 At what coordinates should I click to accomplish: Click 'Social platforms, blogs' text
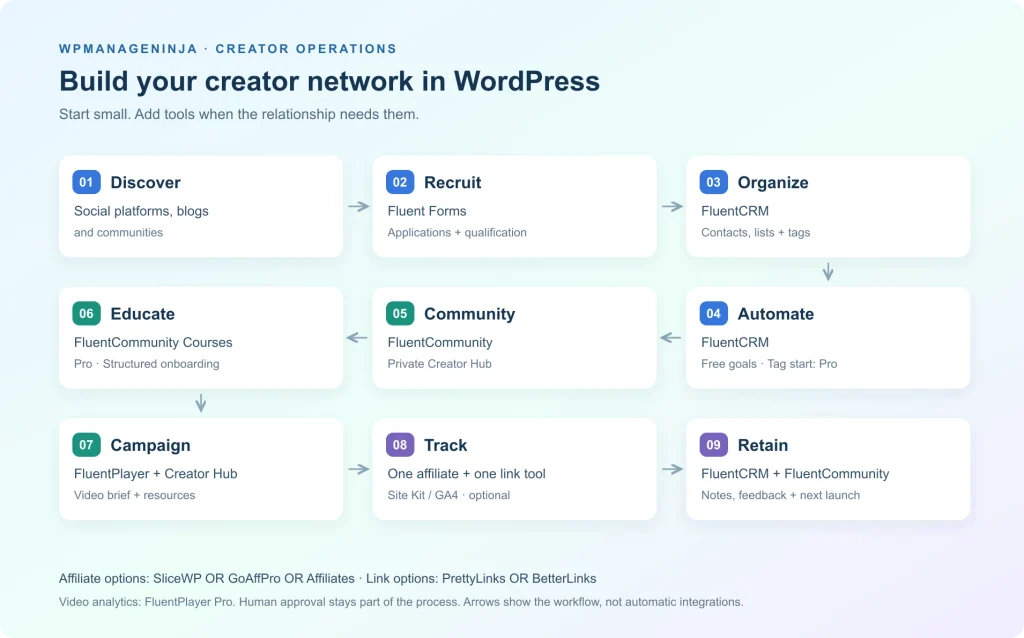pyautogui.click(x=141, y=211)
